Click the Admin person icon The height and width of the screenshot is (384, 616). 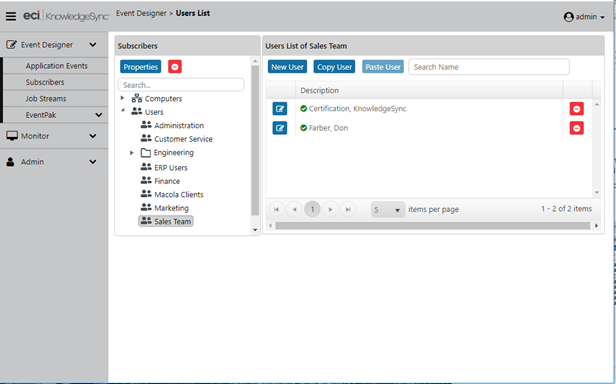(x=10, y=162)
